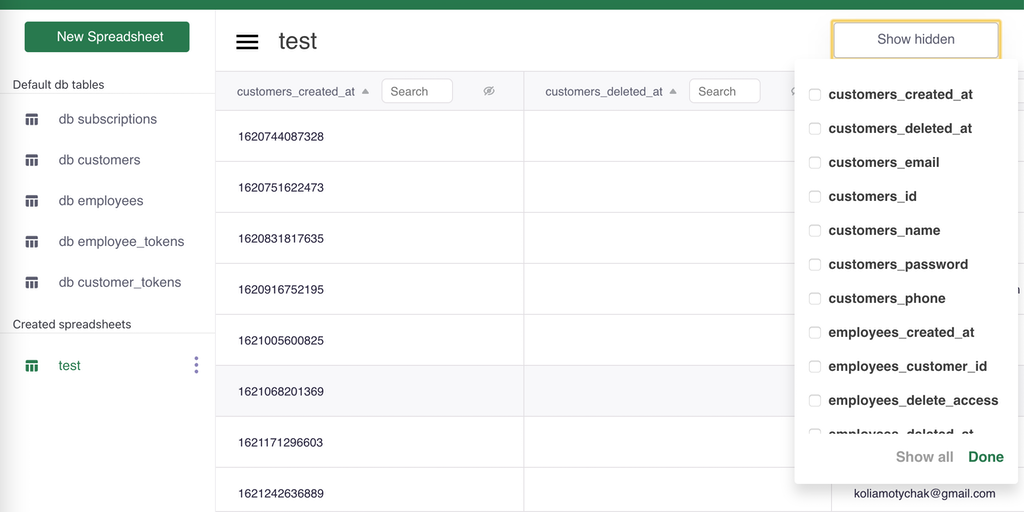The height and width of the screenshot is (512, 1024).
Task: Click table icon beside db employees
Action: pos(32,201)
